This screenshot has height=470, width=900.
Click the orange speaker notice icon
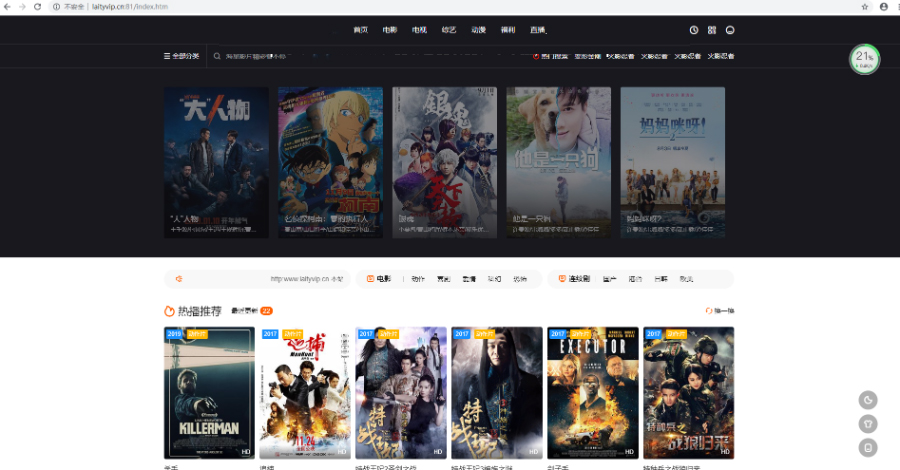[x=179, y=279]
